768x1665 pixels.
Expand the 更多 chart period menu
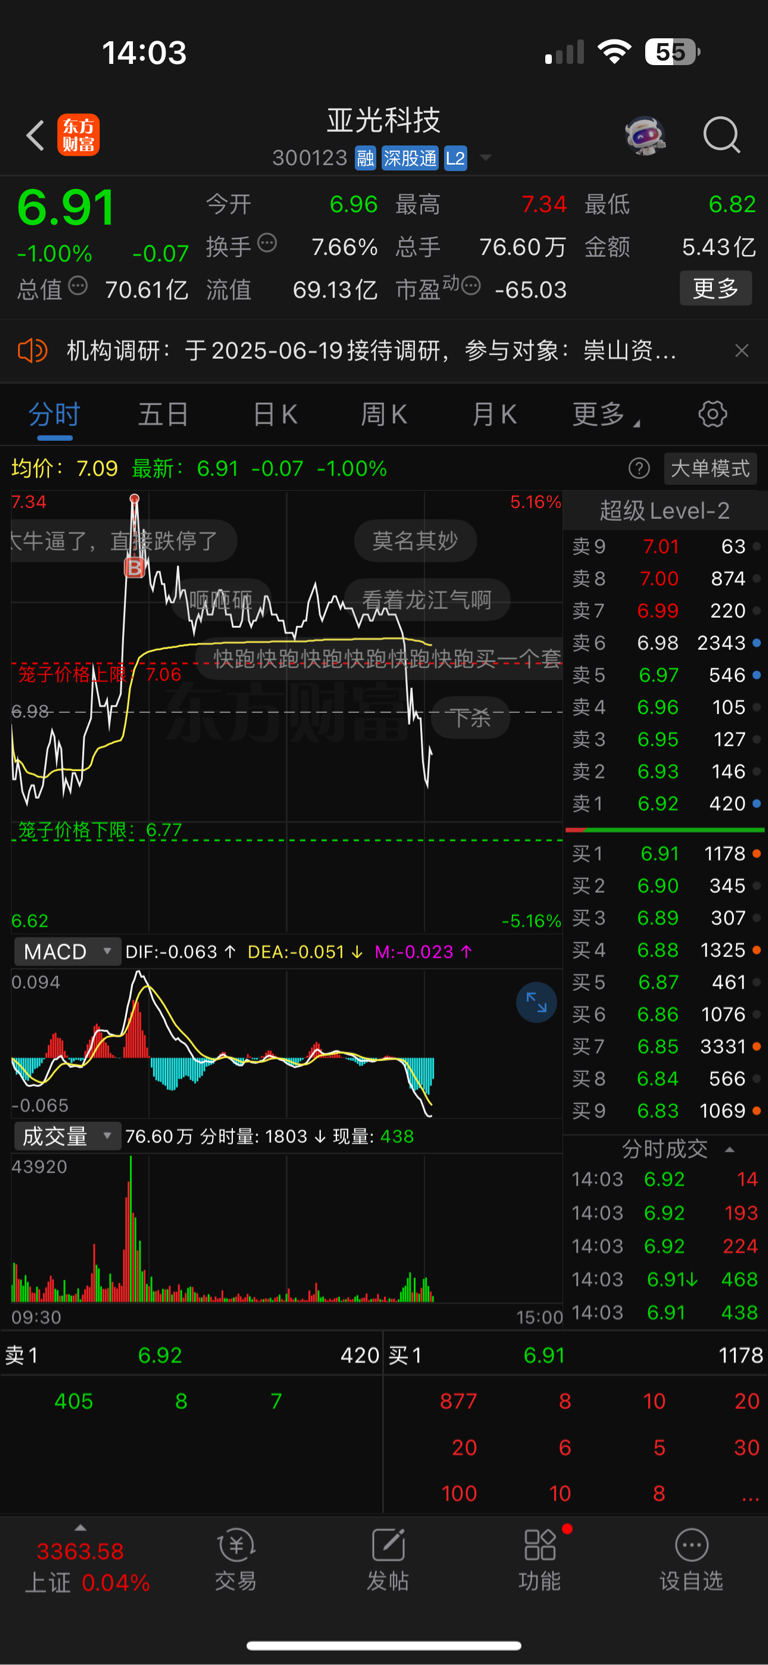(x=606, y=414)
